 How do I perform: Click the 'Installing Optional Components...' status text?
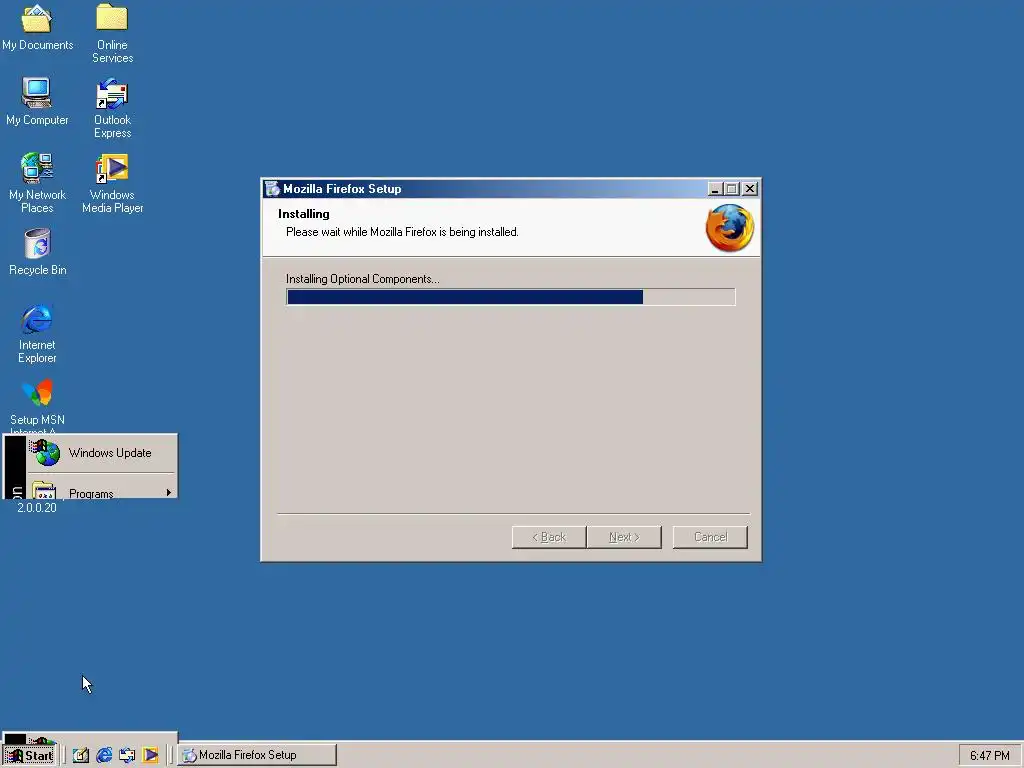[x=362, y=279]
